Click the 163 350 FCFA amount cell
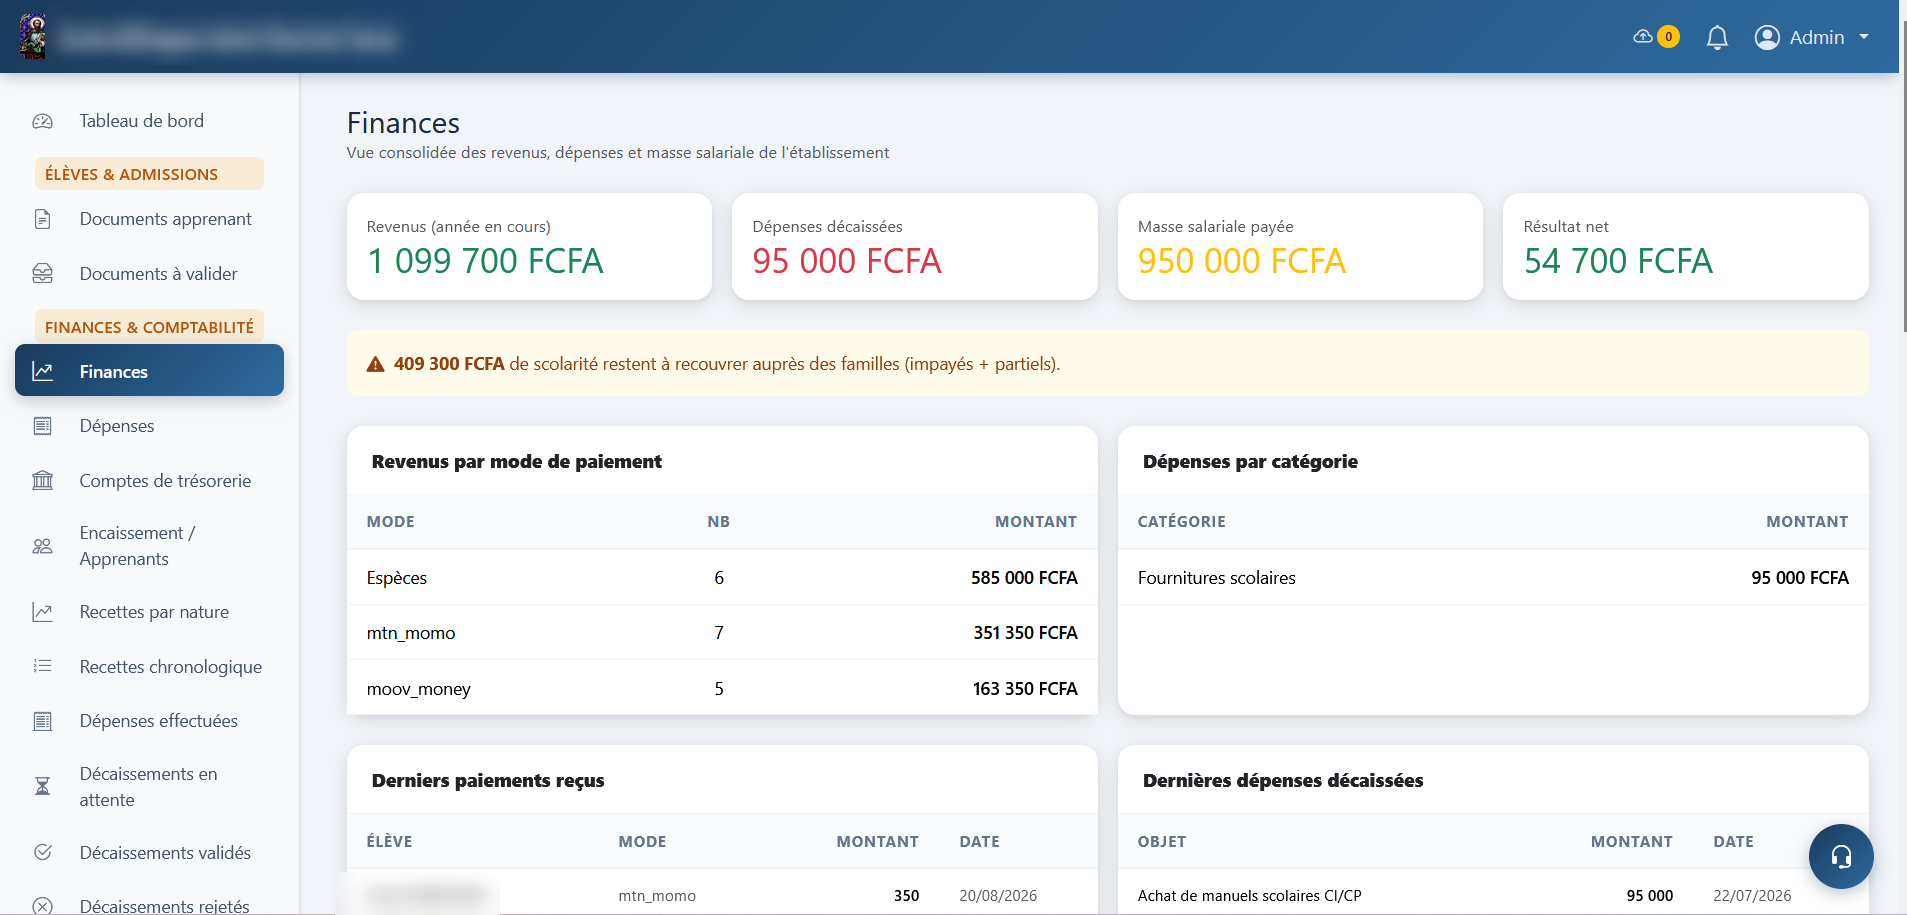The image size is (1907, 915). coord(1025,689)
